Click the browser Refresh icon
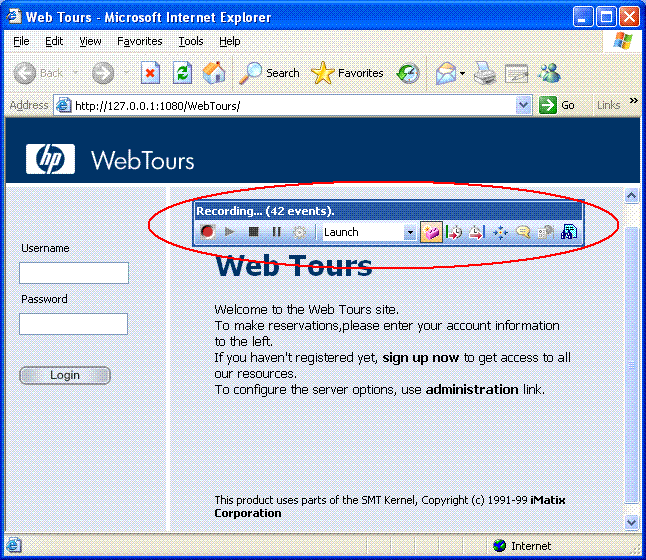 [182, 73]
